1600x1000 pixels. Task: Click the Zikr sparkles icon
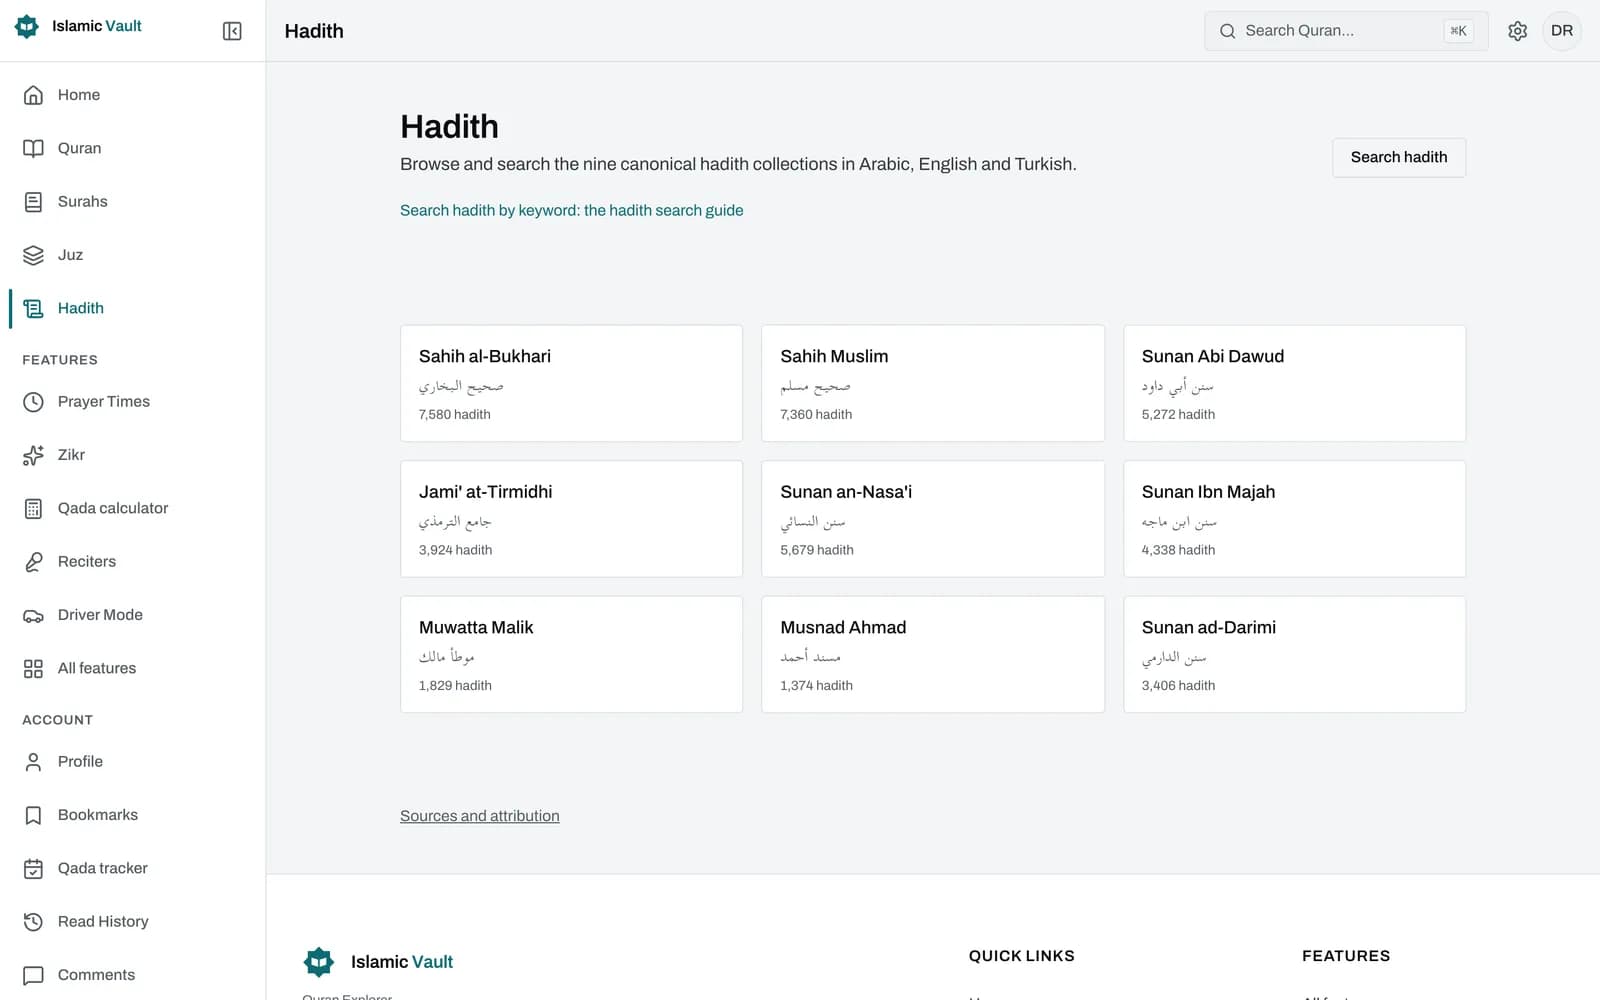pos(33,455)
